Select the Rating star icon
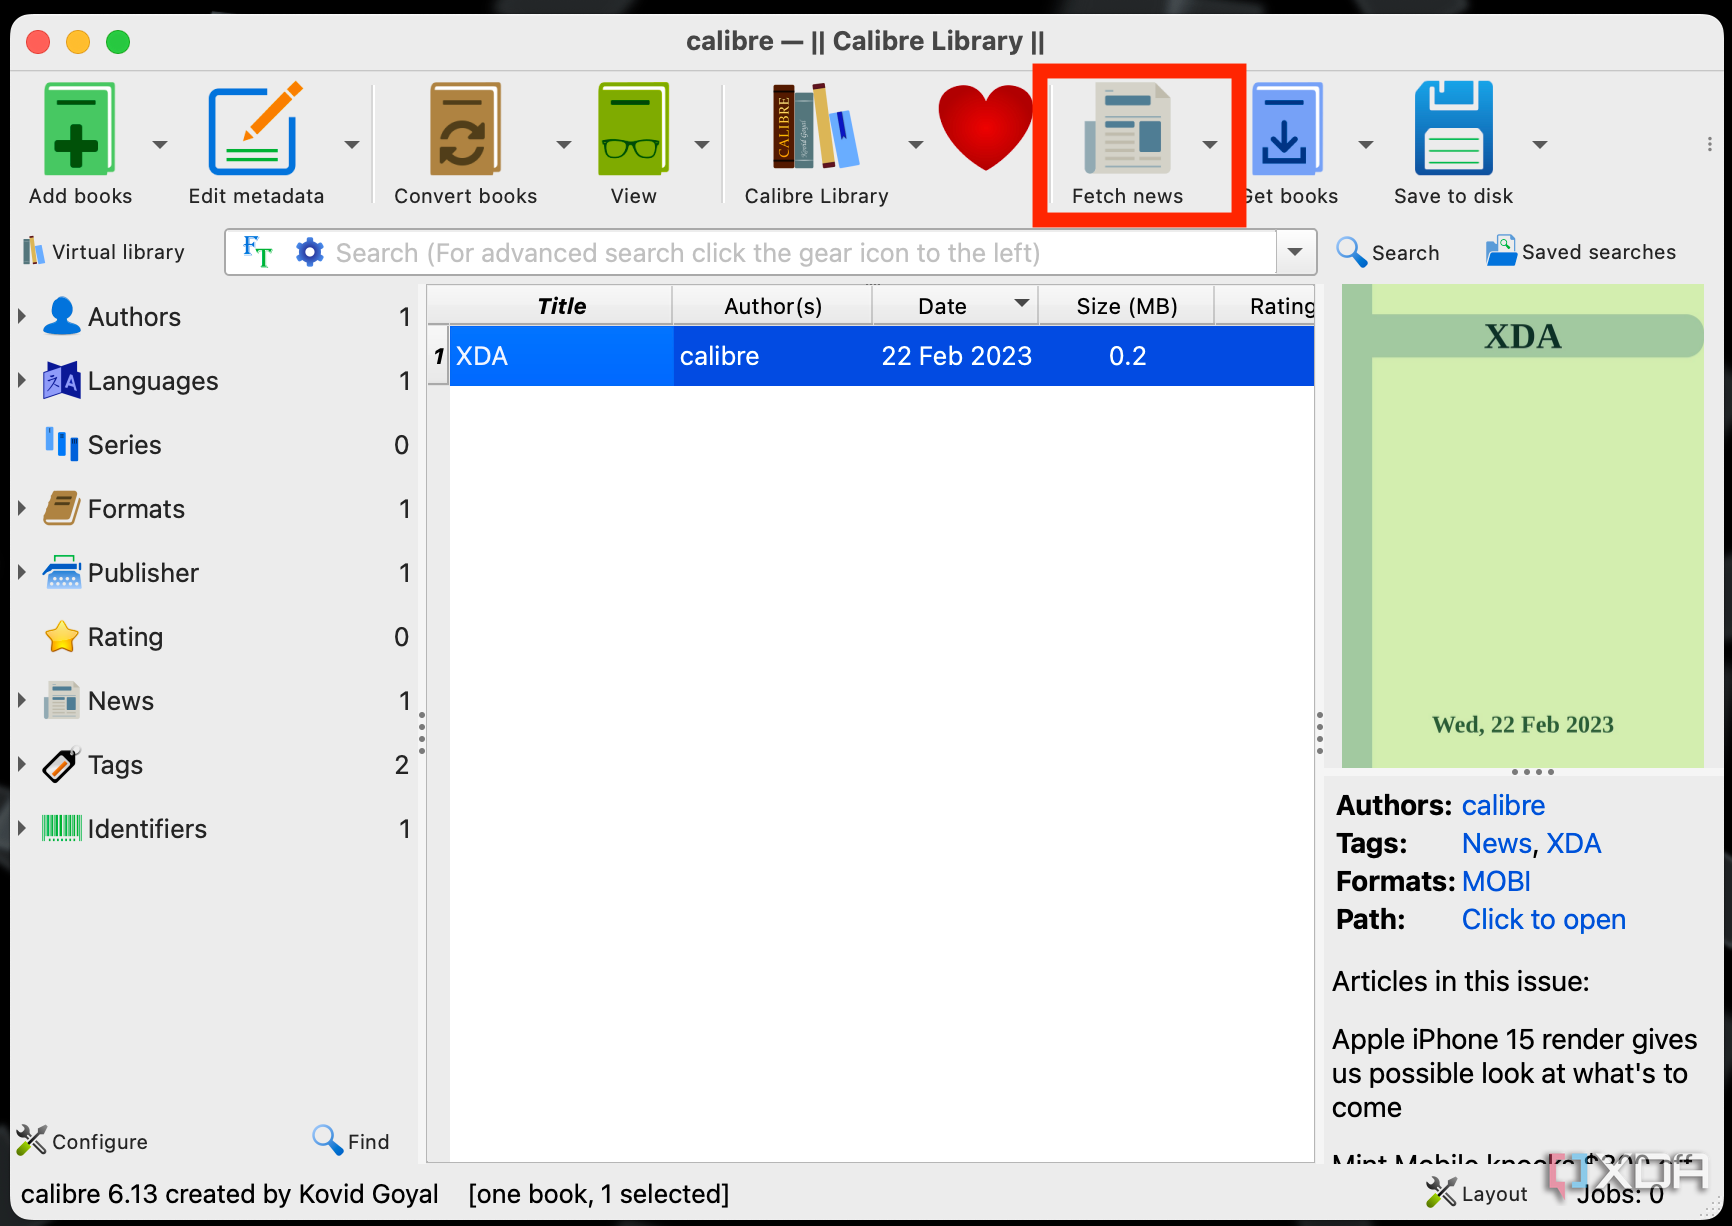 tap(62, 636)
